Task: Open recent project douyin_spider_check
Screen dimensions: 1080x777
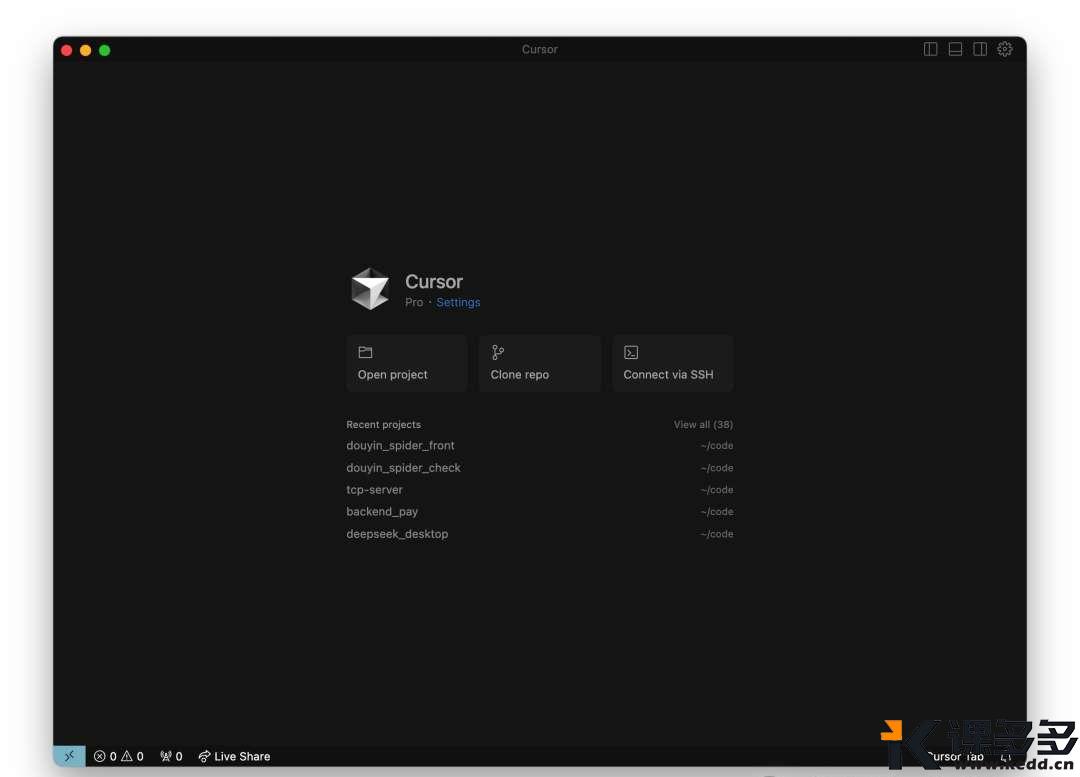Action: click(403, 468)
